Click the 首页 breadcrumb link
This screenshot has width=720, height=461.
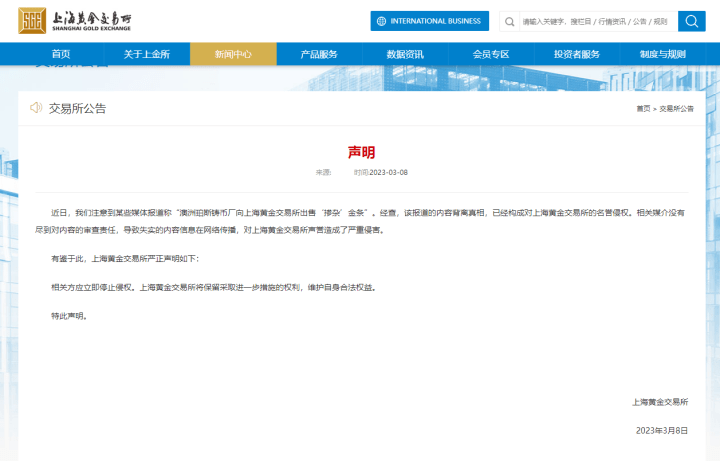(642, 108)
